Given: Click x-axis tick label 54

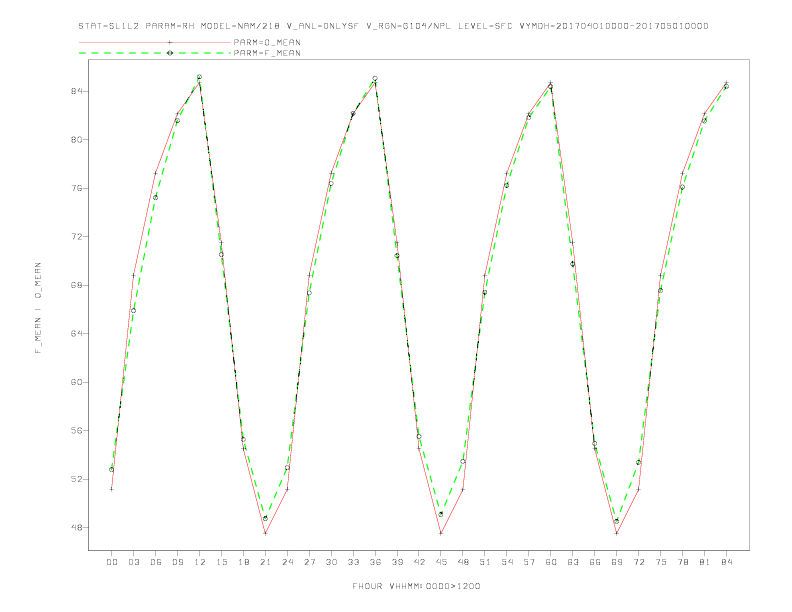Looking at the screenshot, I should (x=507, y=562).
